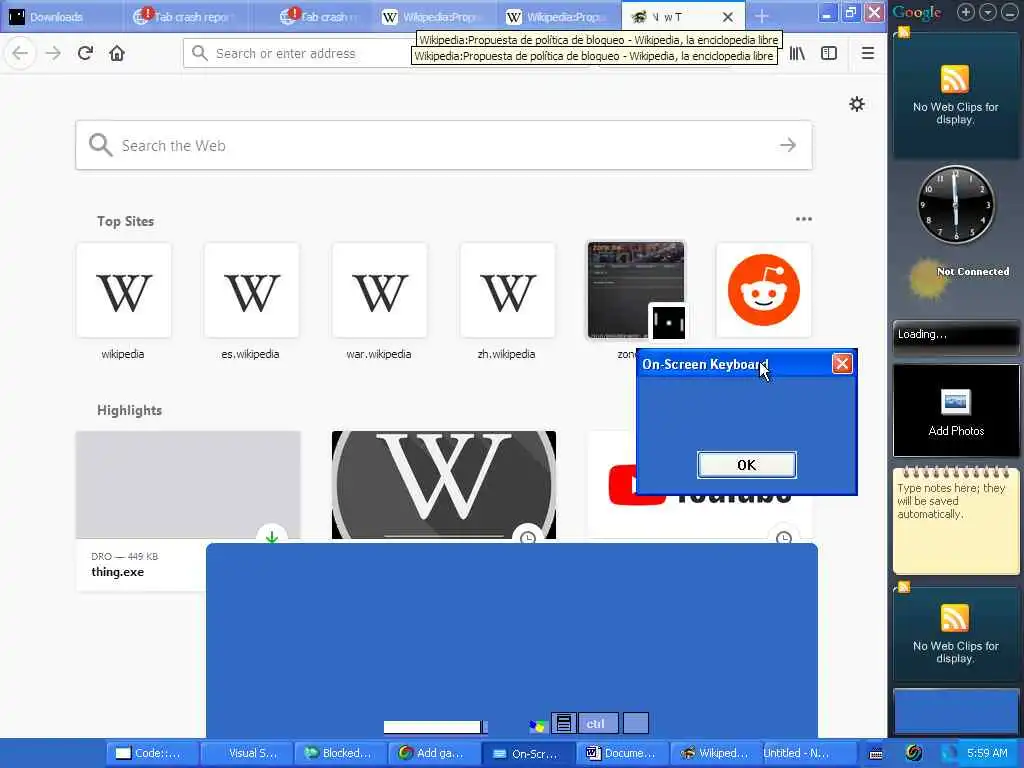Image resolution: width=1024 pixels, height=768 pixels.
Task: Open the zh.wikipedia top site tile
Action: point(507,290)
